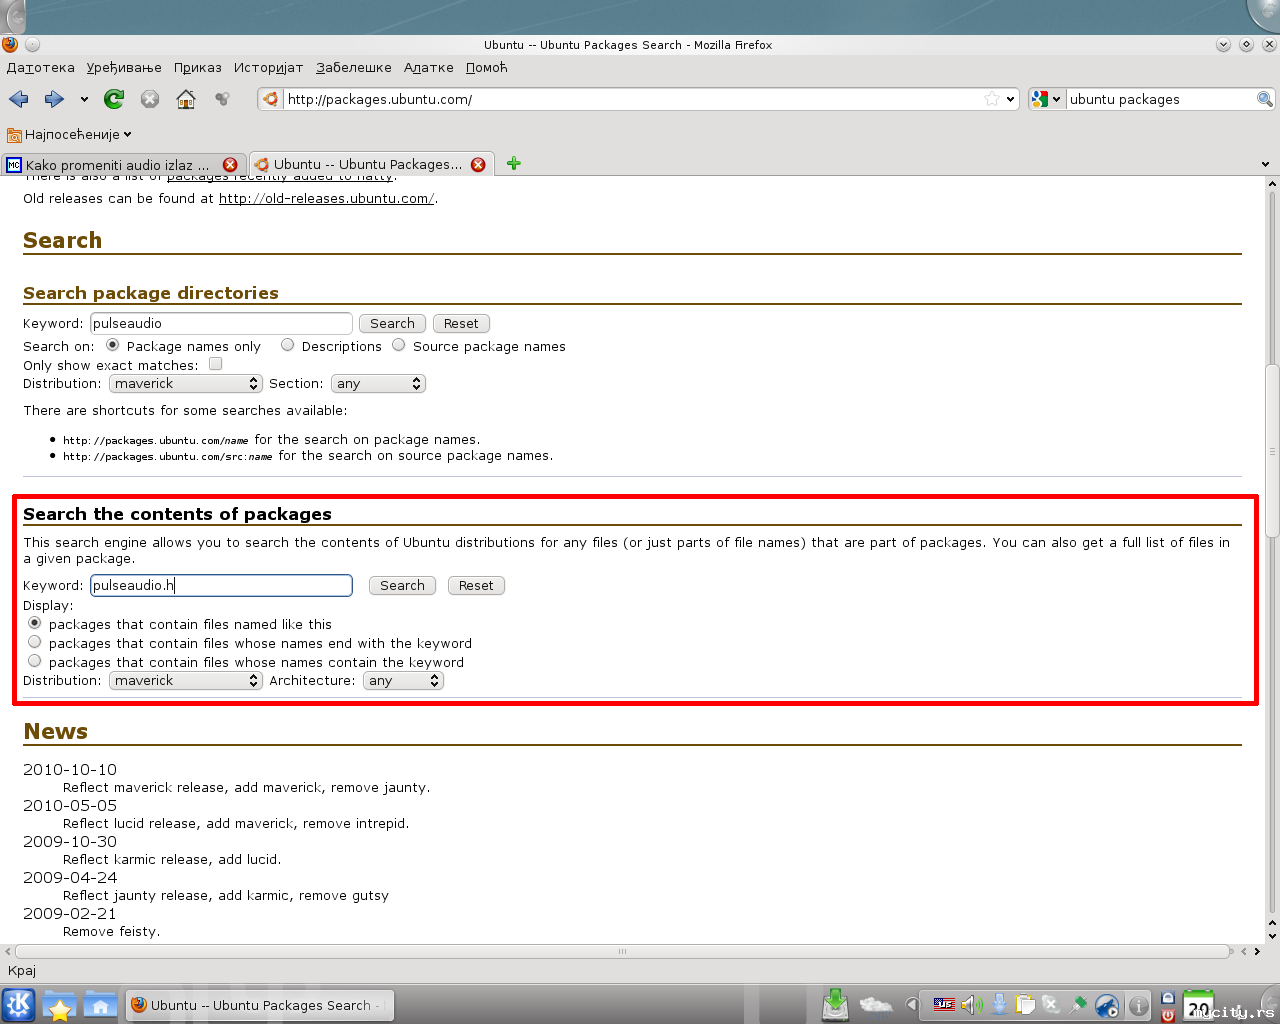Click the green download tray icon
The image size is (1280, 1024).
(x=835, y=1005)
